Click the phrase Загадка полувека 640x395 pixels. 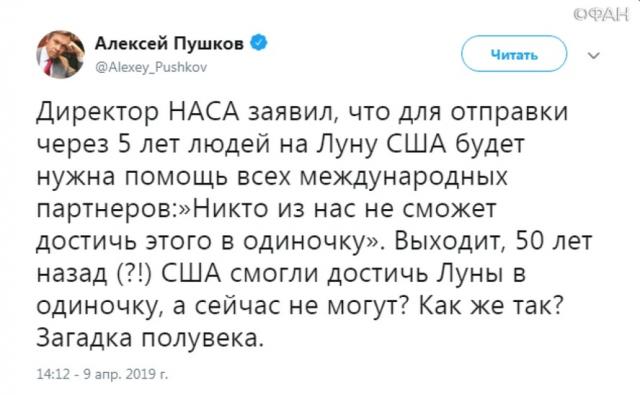[x=150, y=338]
